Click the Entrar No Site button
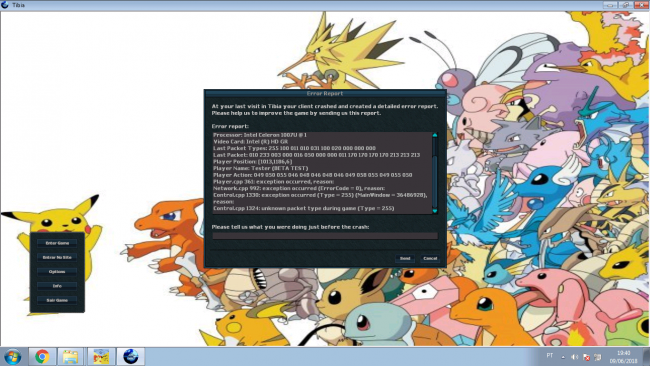Viewport: 650px width, 366px height. (x=57, y=257)
